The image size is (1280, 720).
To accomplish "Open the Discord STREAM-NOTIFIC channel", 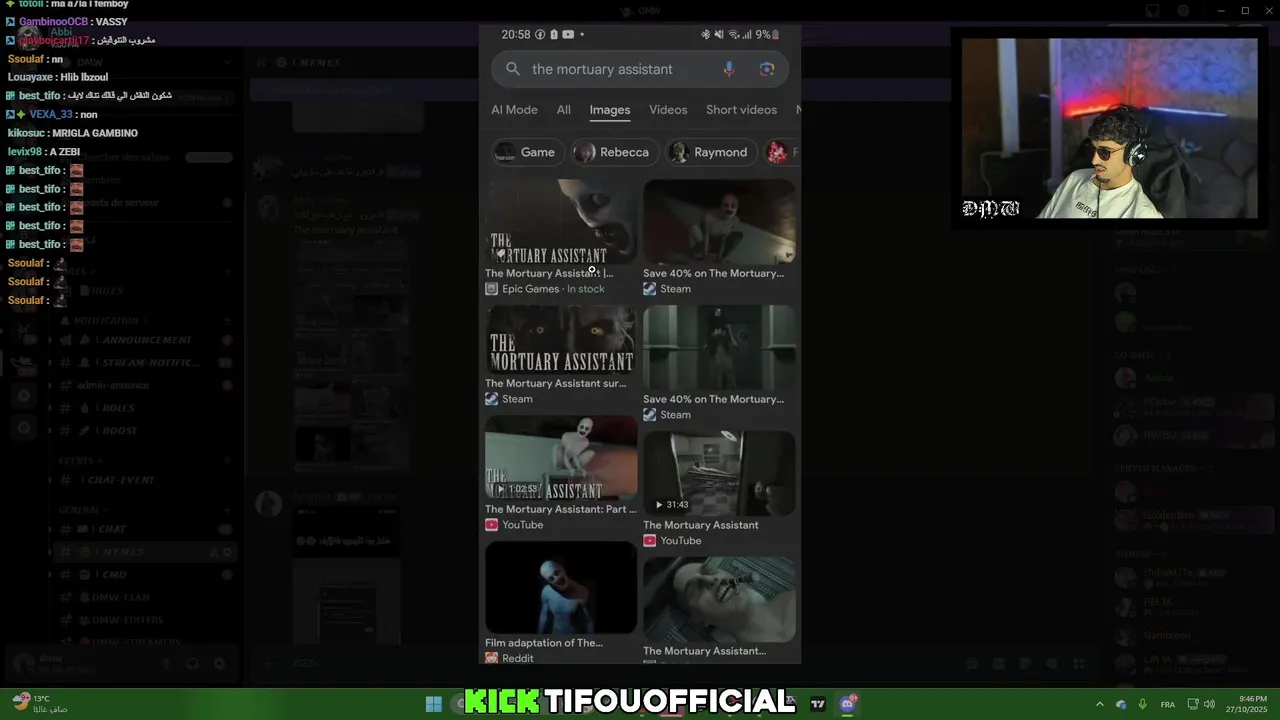I will point(146,363).
